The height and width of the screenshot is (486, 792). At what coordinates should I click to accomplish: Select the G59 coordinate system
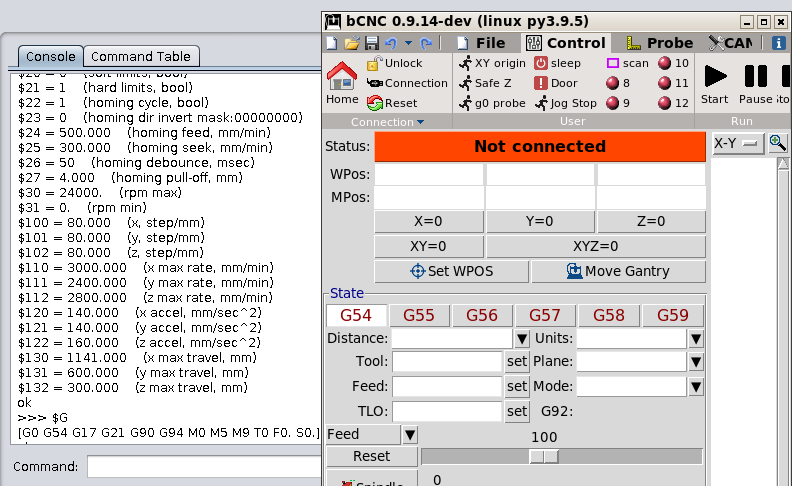672,315
